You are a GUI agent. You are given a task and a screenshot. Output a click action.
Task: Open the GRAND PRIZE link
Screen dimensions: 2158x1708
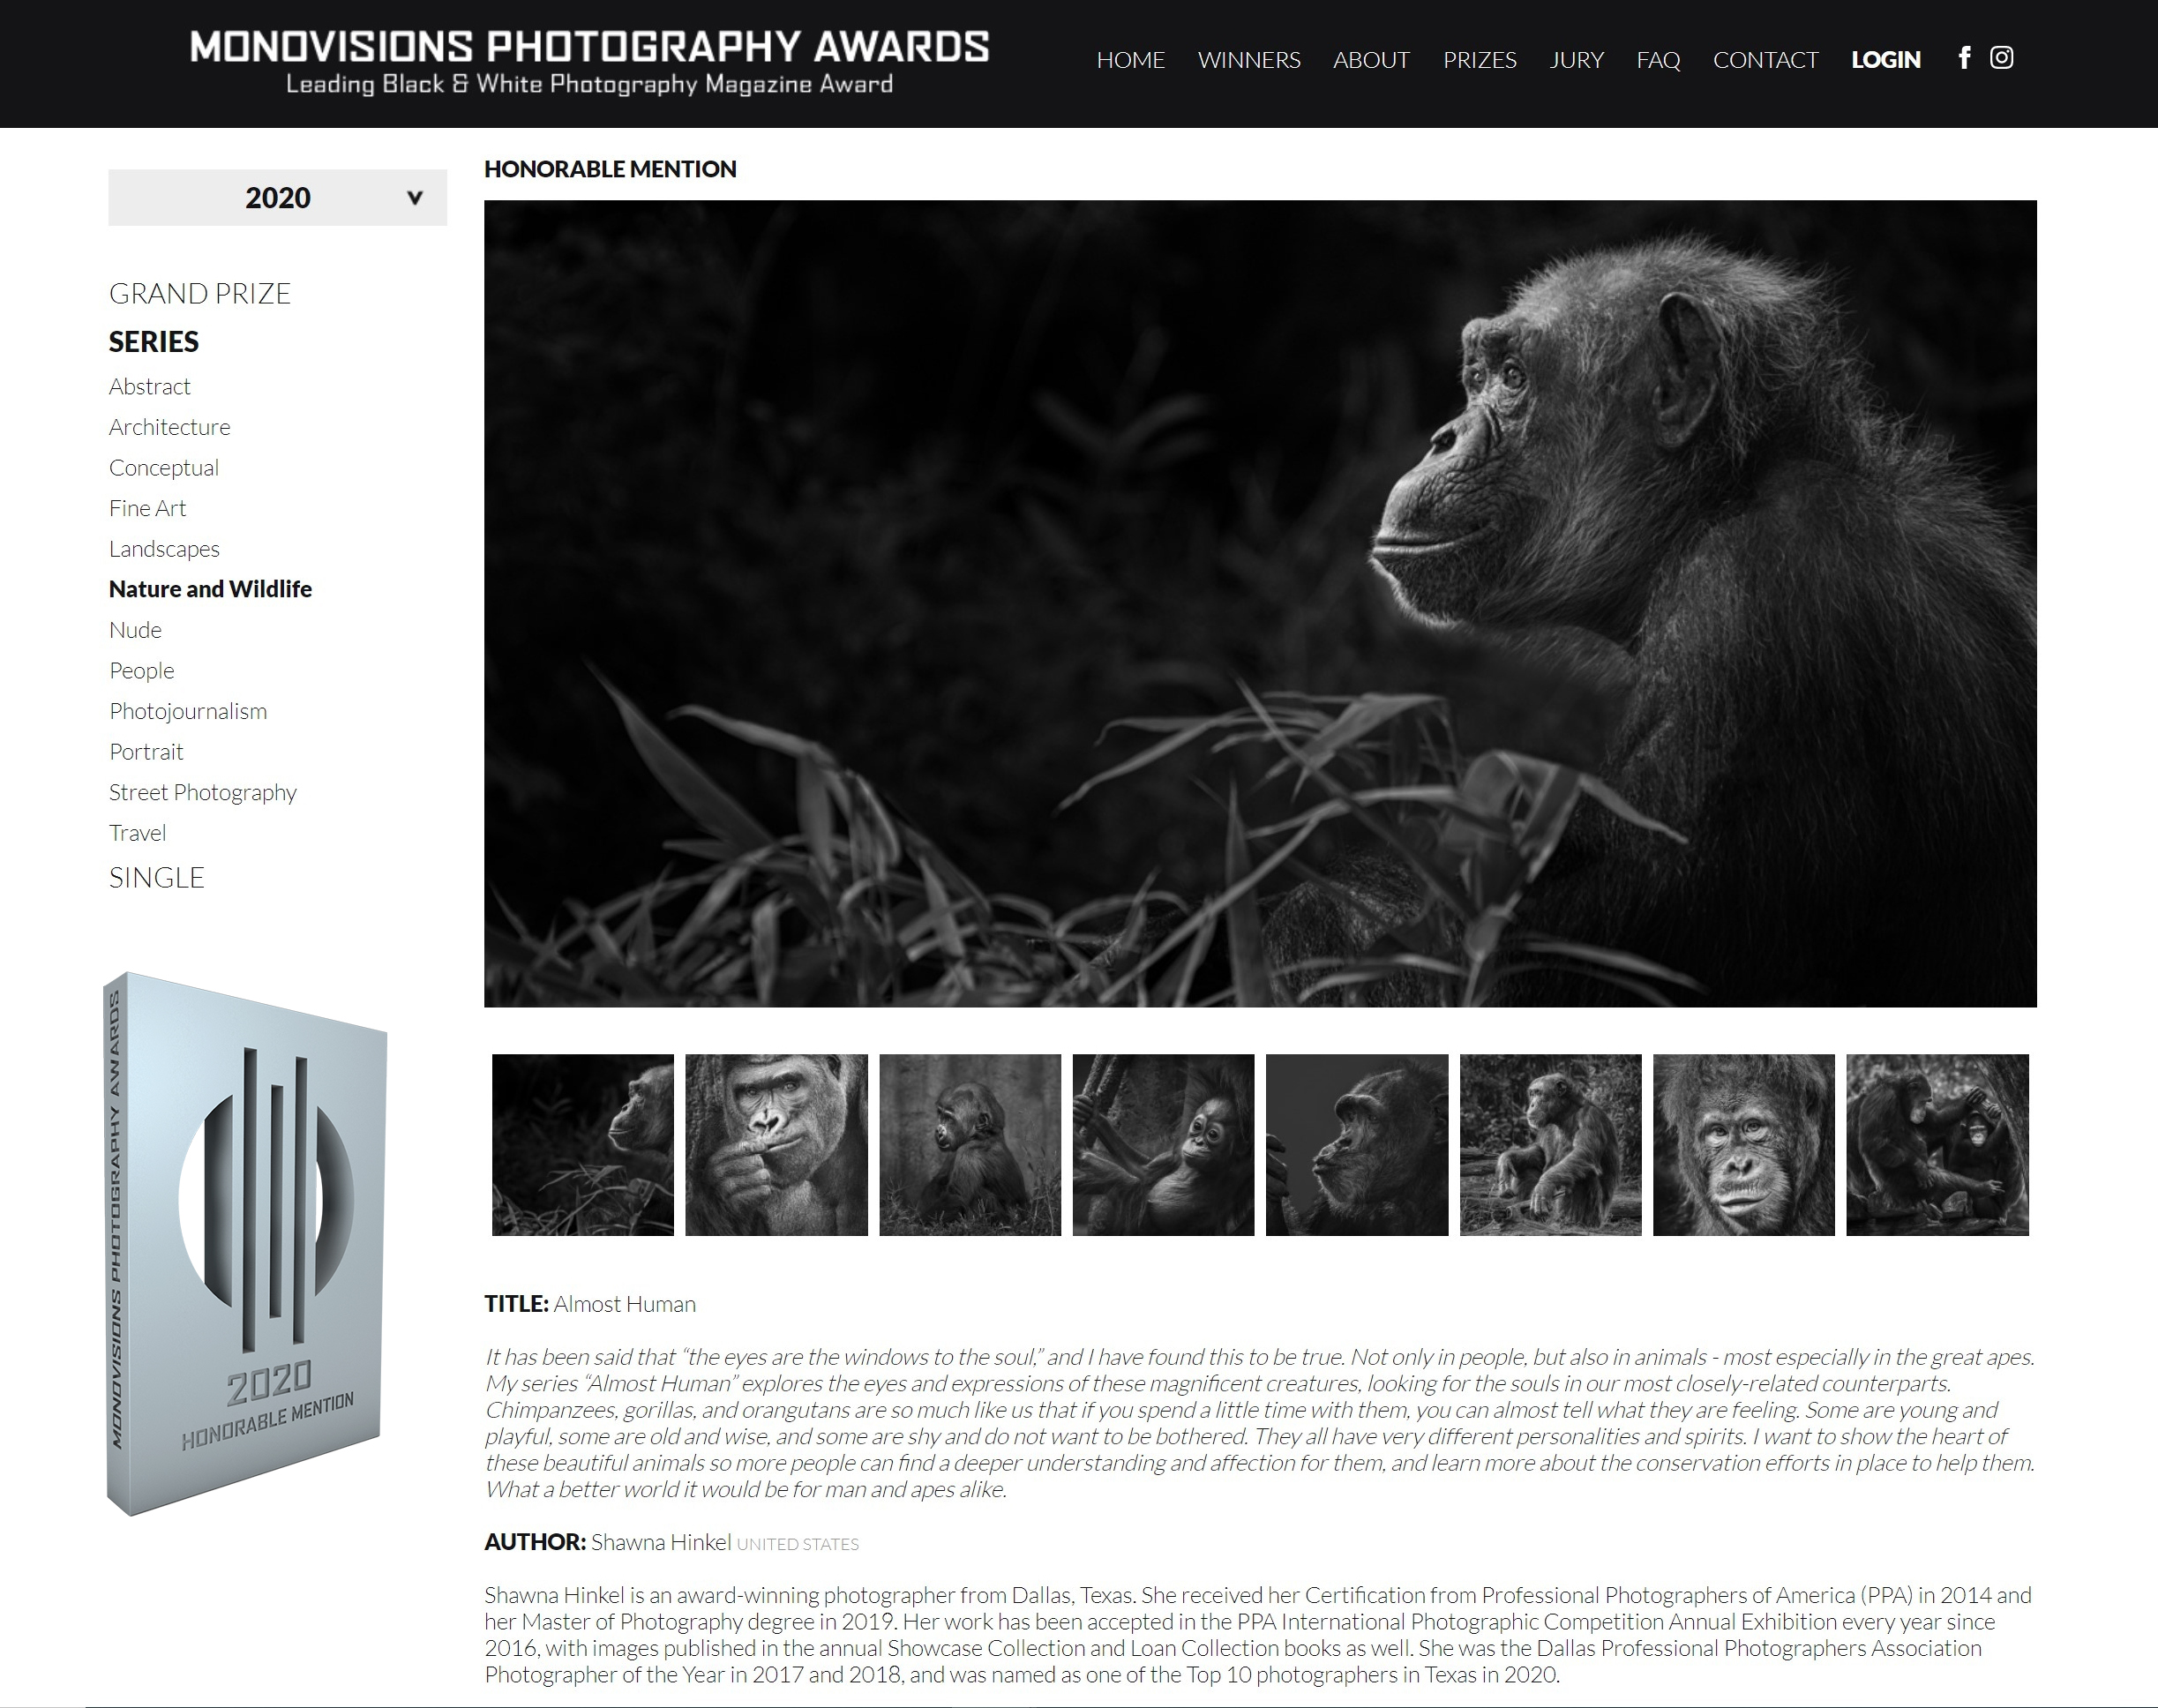[x=200, y=293]
